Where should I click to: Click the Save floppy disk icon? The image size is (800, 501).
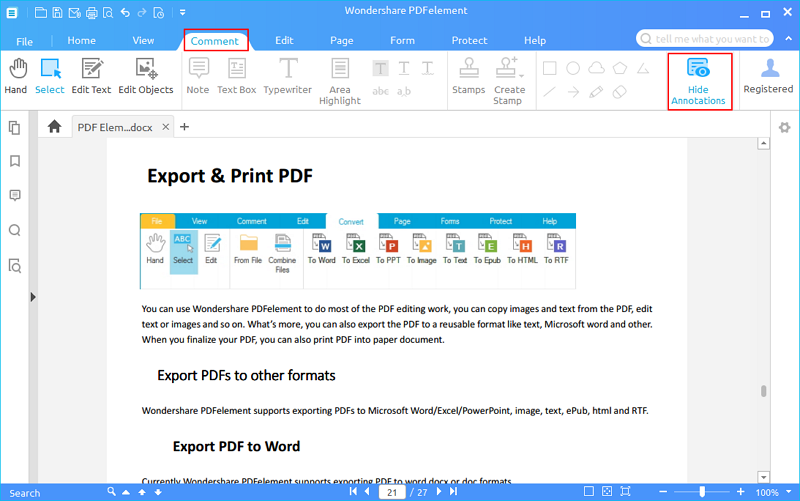coord(58,13)
